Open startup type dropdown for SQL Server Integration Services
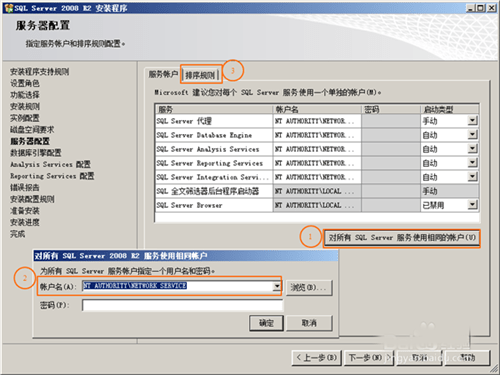Screen dimensions: 500x375 [x=472, y=177]
